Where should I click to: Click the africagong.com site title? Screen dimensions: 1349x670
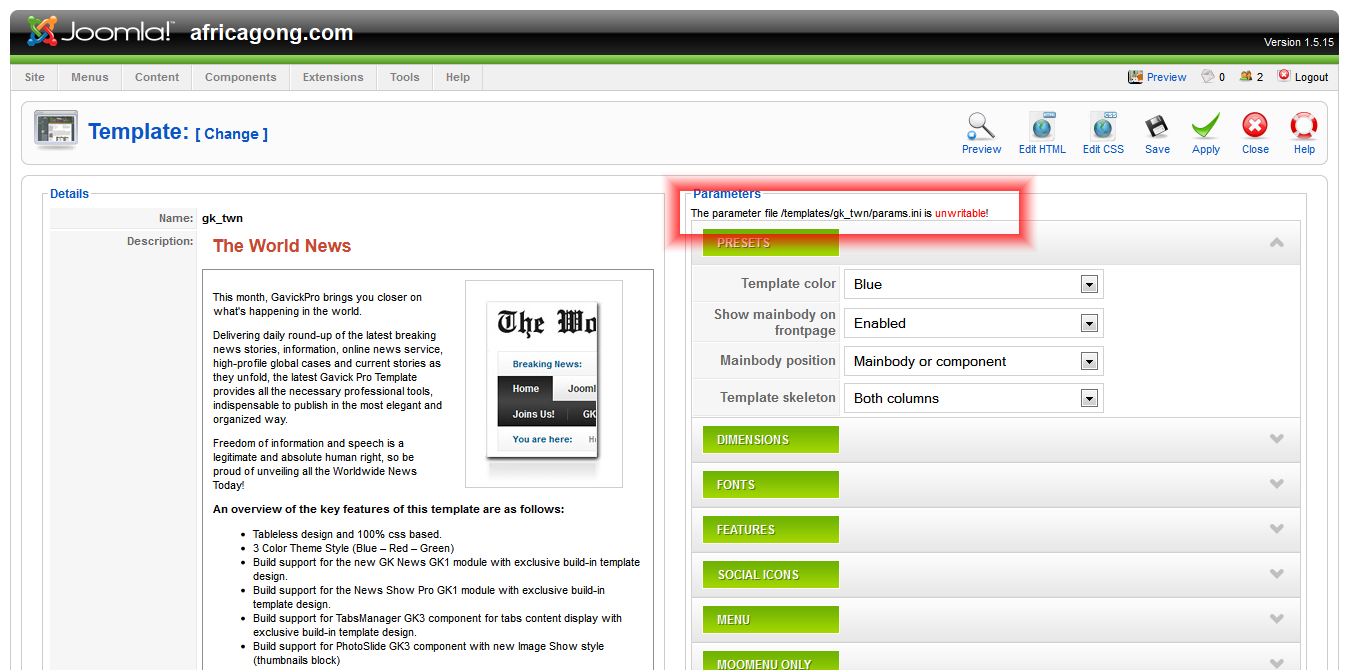(x=272, y=33)
